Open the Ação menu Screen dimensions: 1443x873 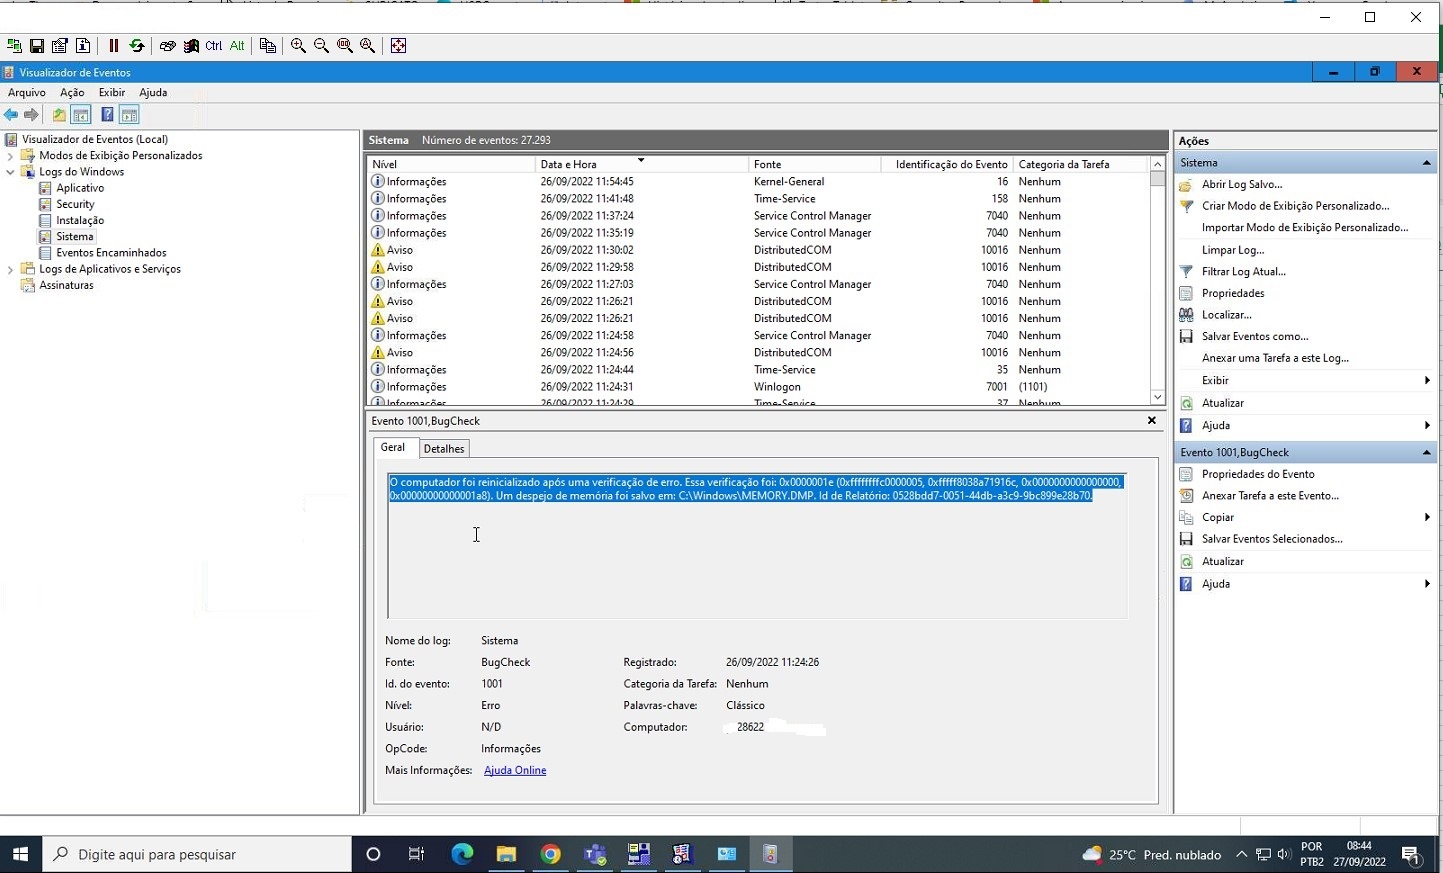[x=72, y=92]
